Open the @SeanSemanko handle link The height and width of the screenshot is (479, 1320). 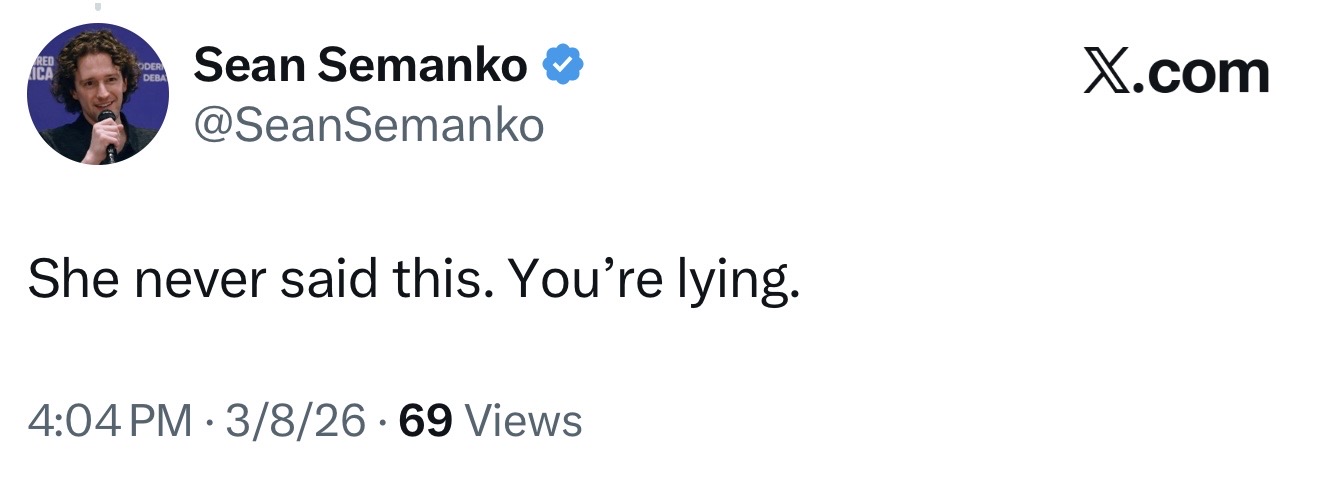pos(369,125)
